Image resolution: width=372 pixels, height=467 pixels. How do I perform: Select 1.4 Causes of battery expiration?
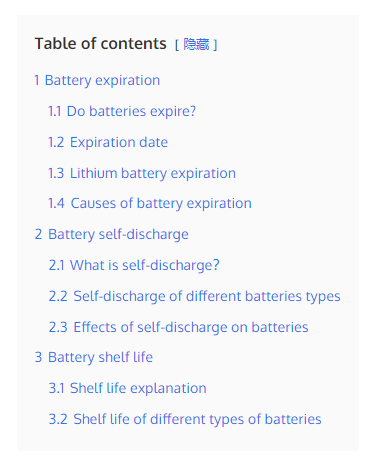[150, 203]
